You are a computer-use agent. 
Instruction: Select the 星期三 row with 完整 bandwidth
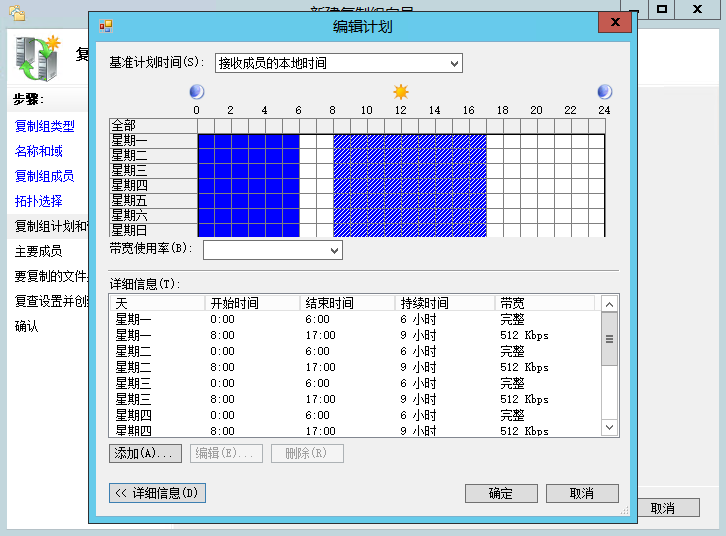(x=355, y=383)
